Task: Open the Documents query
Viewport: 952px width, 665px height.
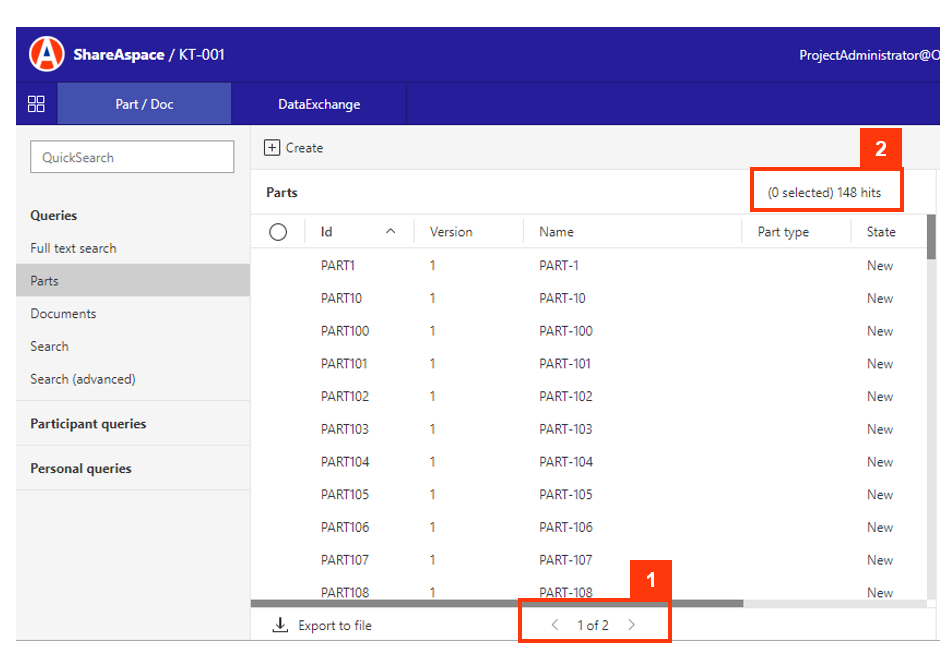Action: (x=64, y=312)
